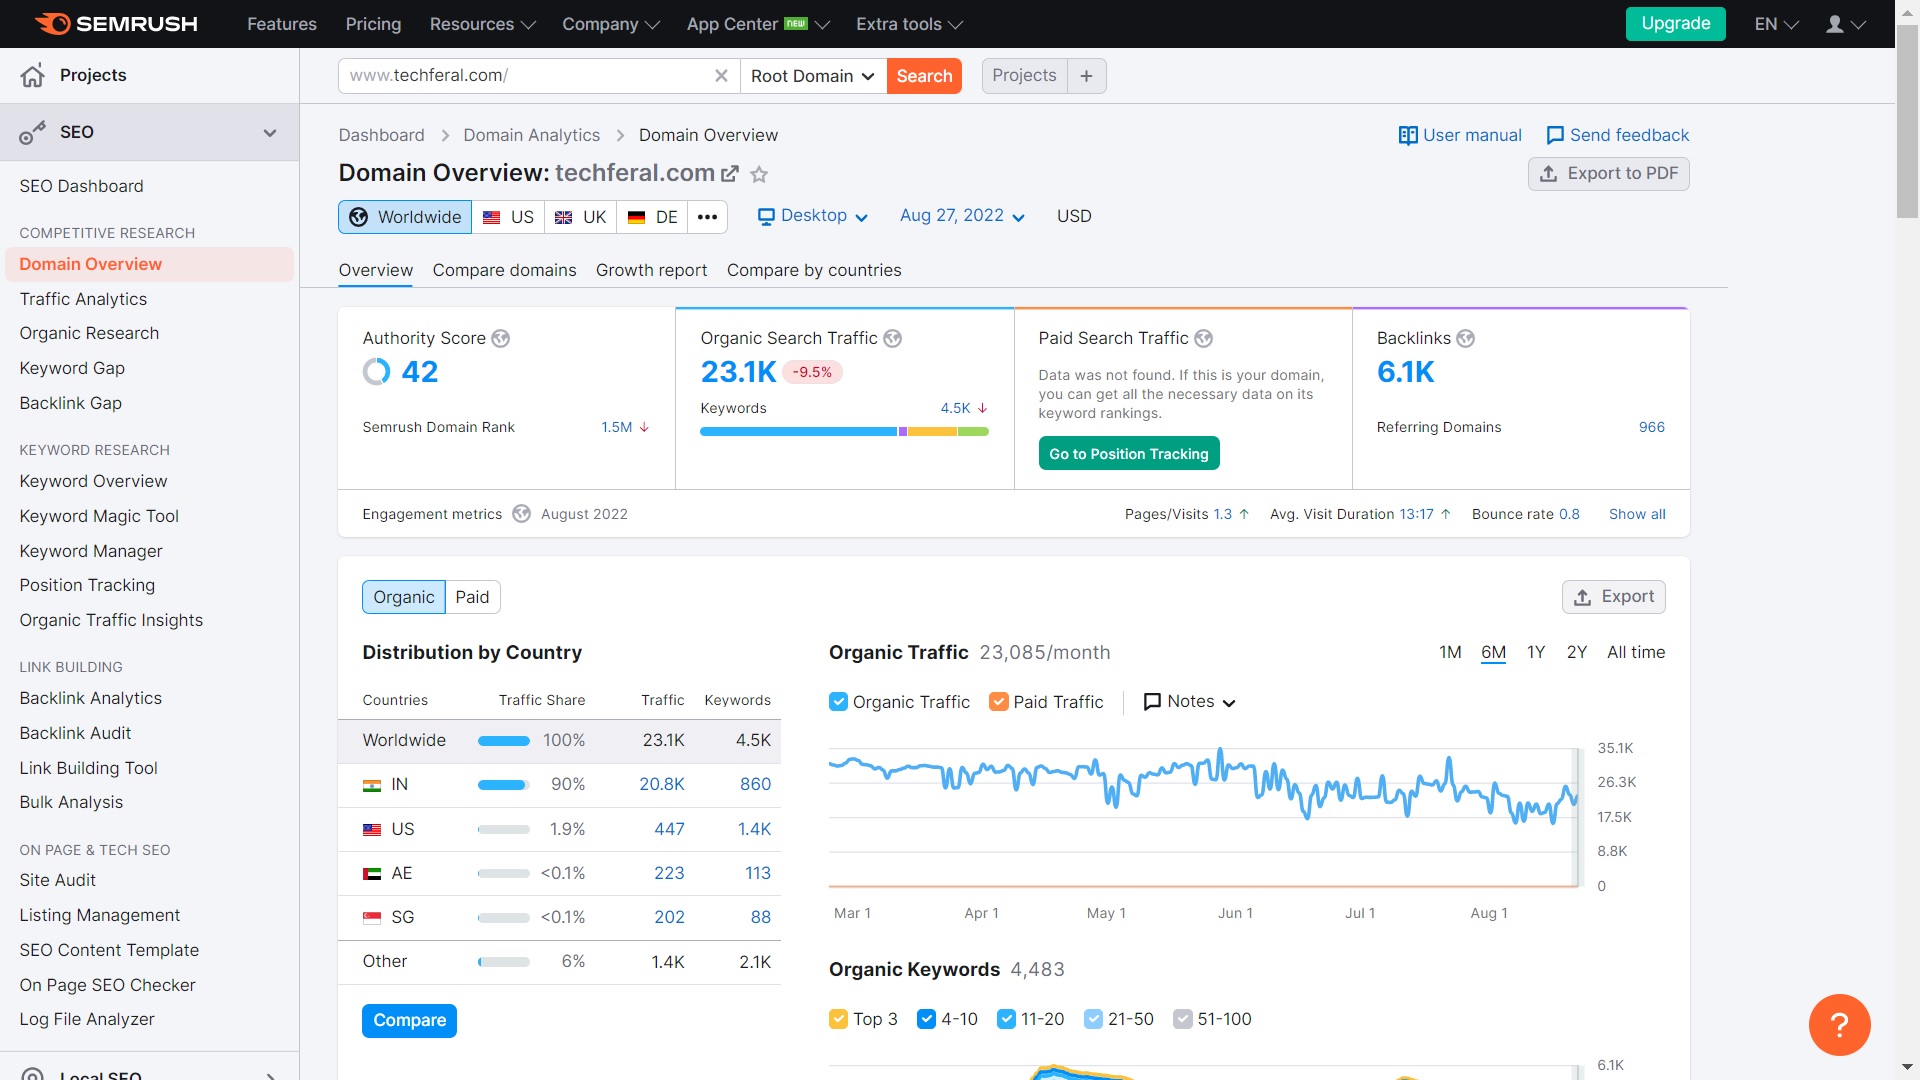This screenshot has height=1080, width=1920.
Task: Click the green Upgrade button
Action: click(1676, 24)
